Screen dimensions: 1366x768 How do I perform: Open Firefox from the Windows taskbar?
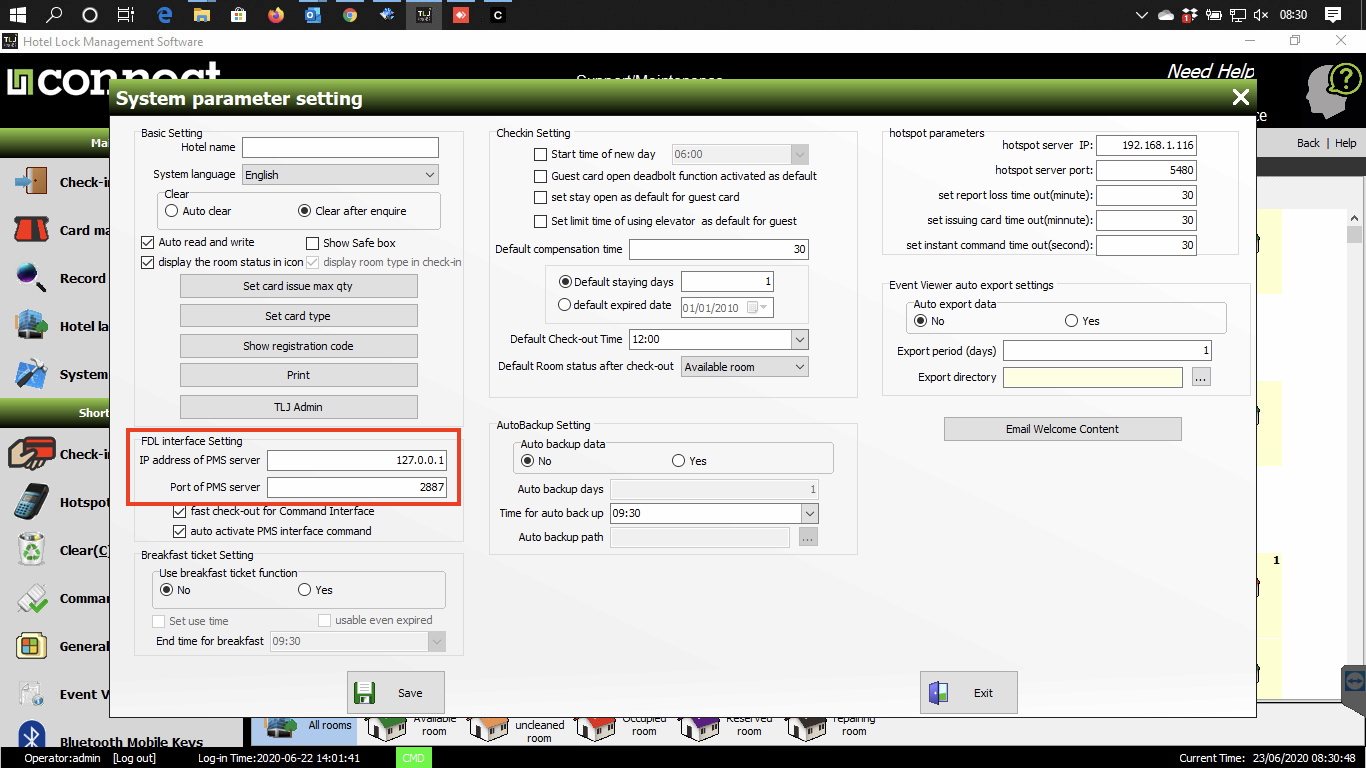pos(276,15)
